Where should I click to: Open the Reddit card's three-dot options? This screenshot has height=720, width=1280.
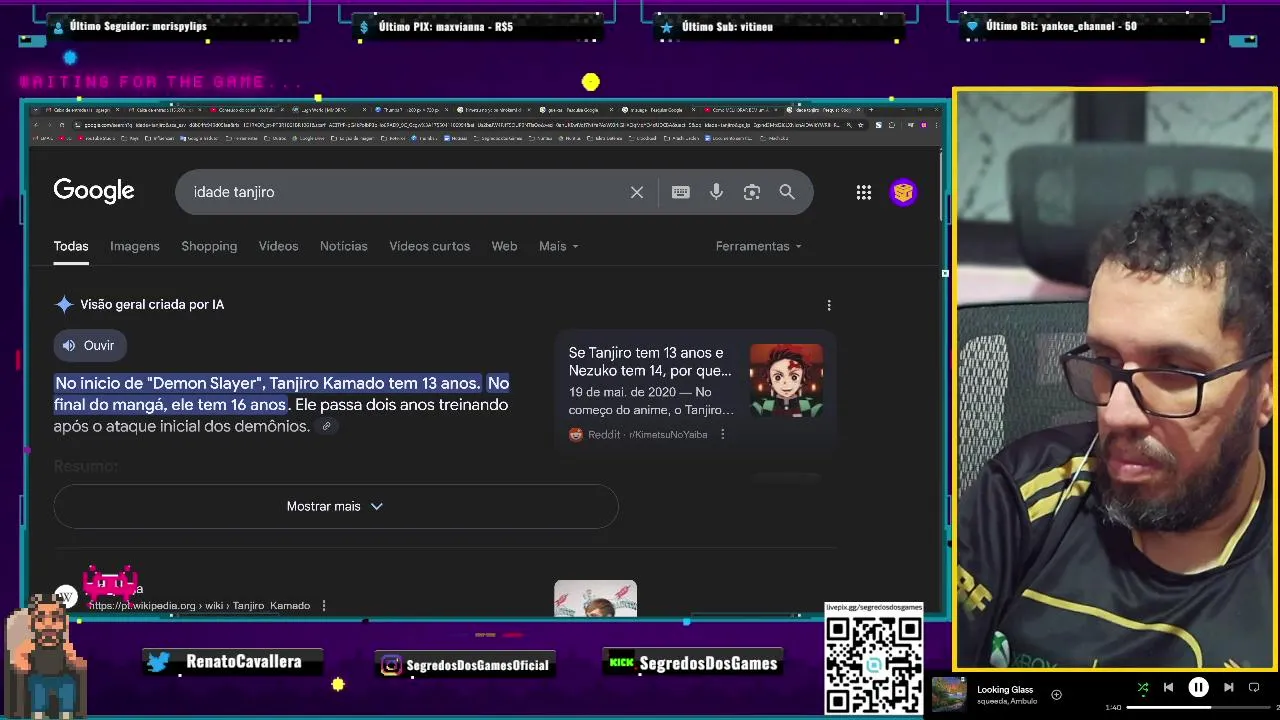(x=722, y=434)
